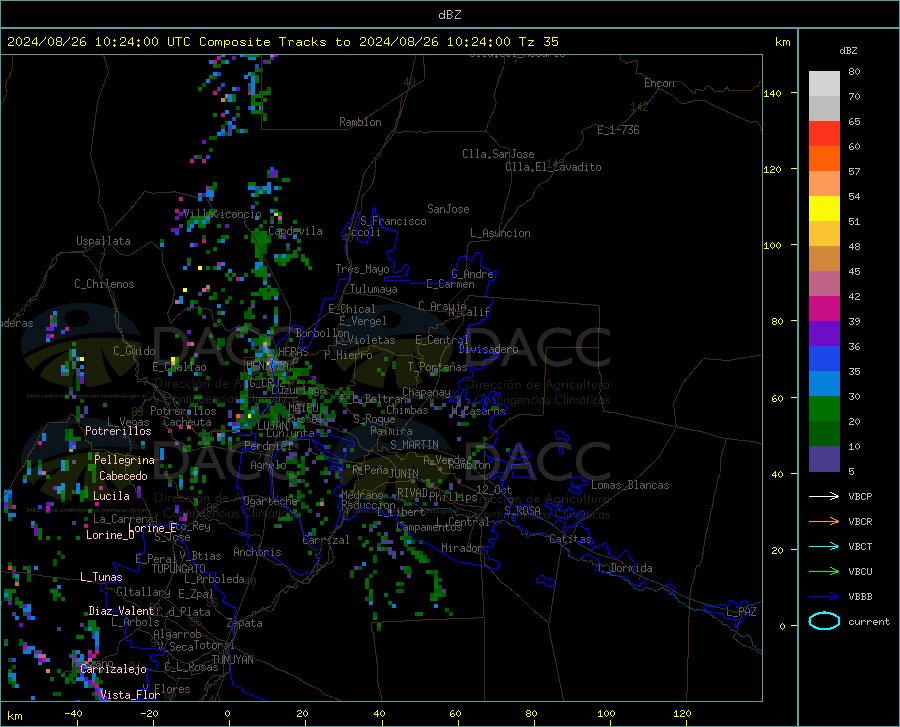The width and height of the screenshot is (900, 727).
Task: Click the Clla.SanJose map label
Action: click(498, 154)
